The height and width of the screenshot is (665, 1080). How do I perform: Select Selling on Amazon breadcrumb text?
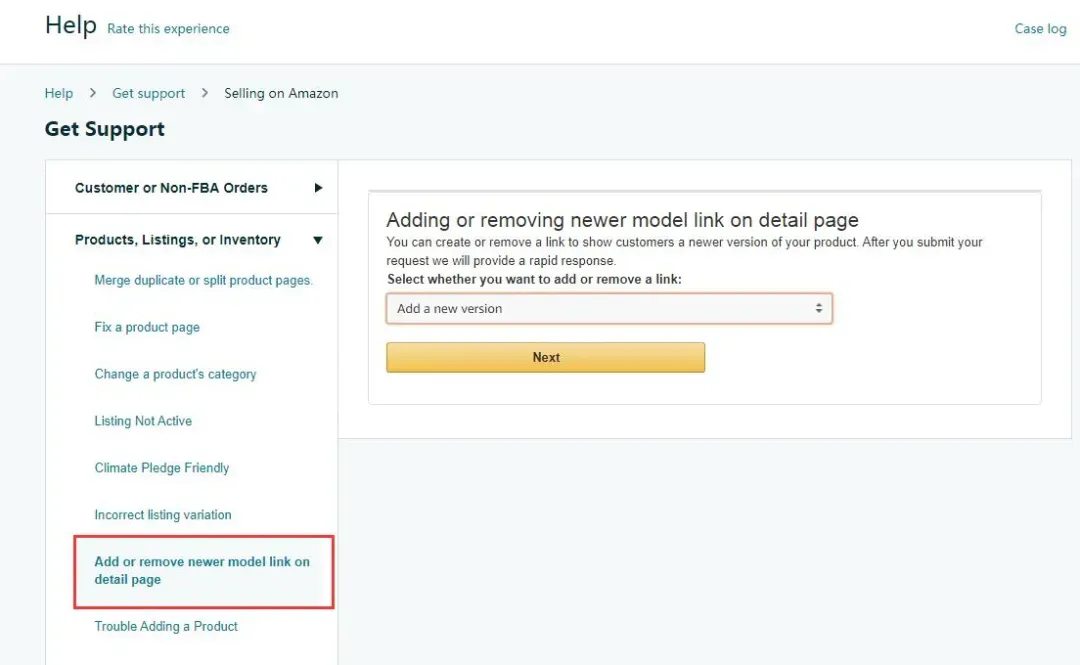click(281, 93)
